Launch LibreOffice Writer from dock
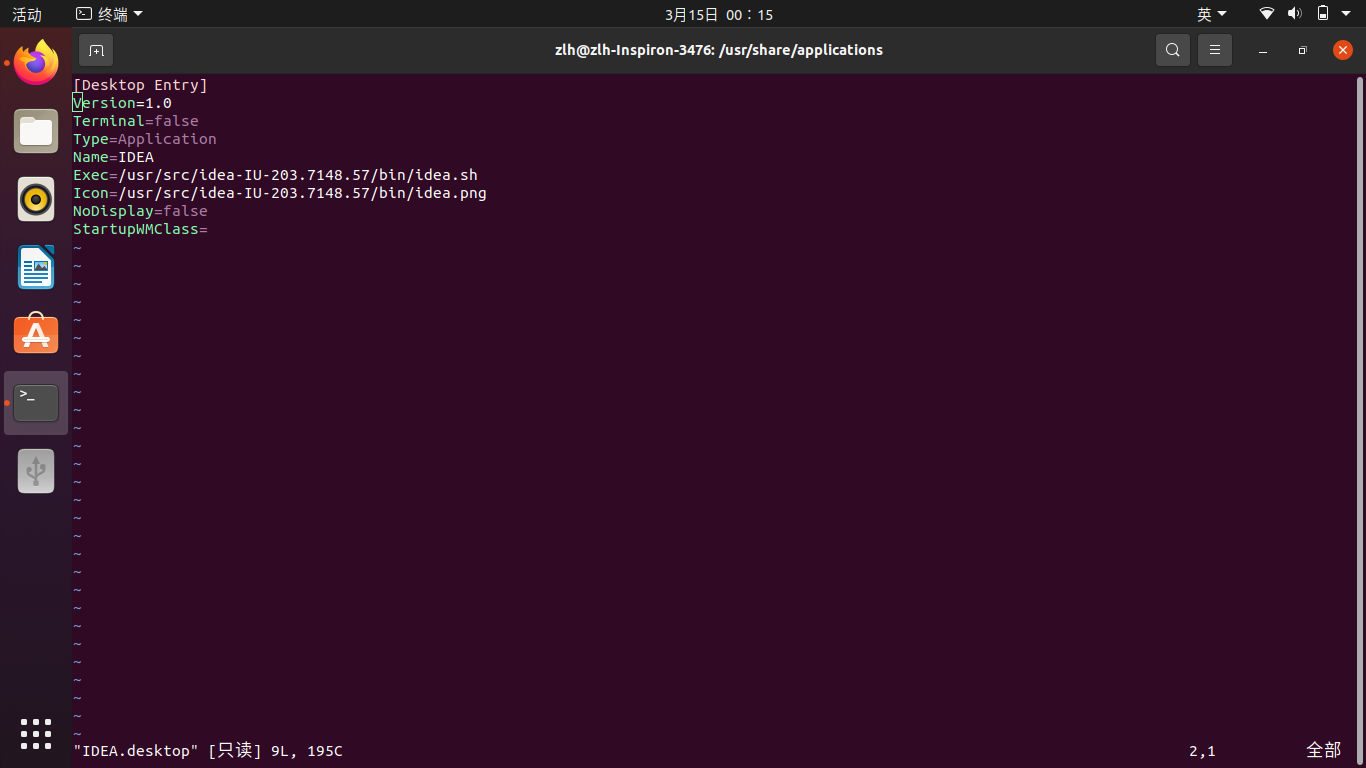The width and height of the screenshot is (1366, 768). (x=36, y=267)
